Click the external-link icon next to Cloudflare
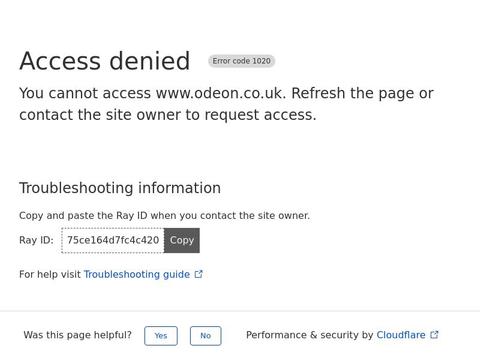 [x=434, y=334]
